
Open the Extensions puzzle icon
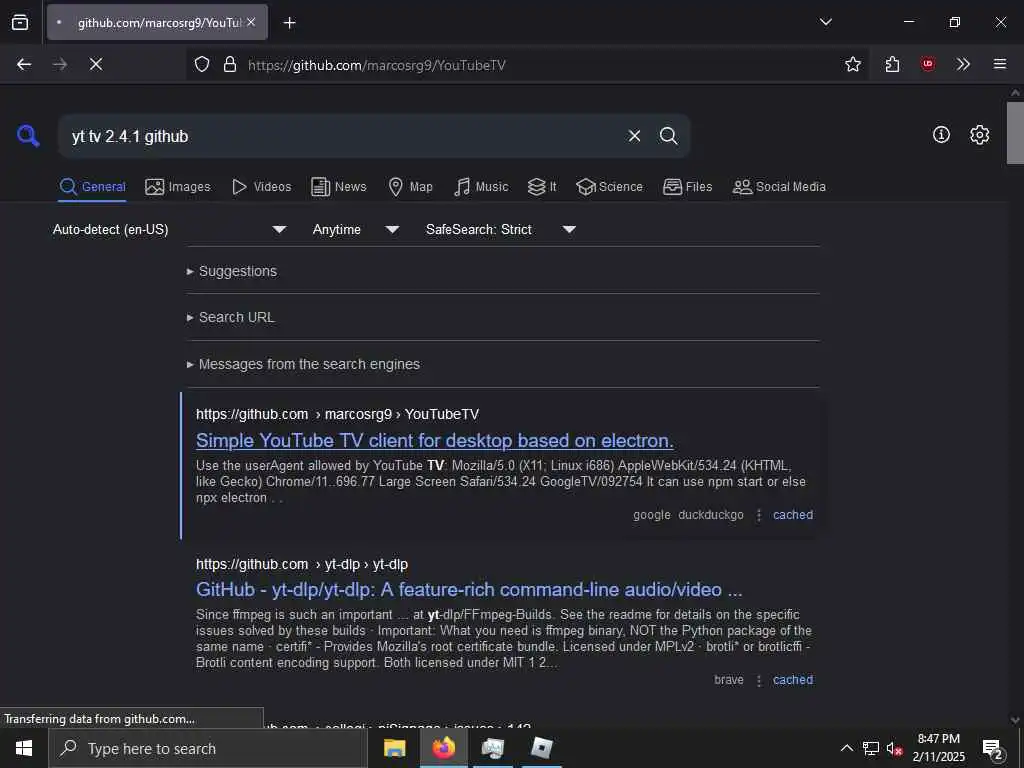point(892,64)
